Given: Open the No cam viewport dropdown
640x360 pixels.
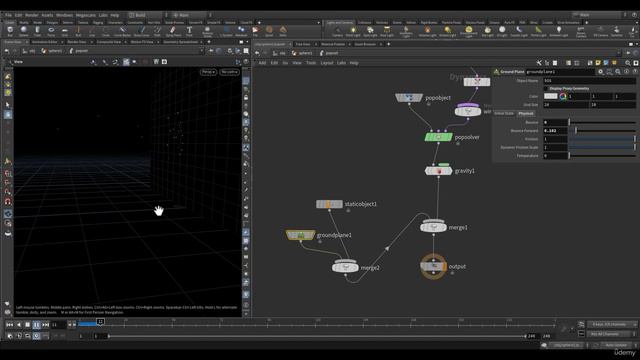Looking at the screenshot, I should [229, 72].
